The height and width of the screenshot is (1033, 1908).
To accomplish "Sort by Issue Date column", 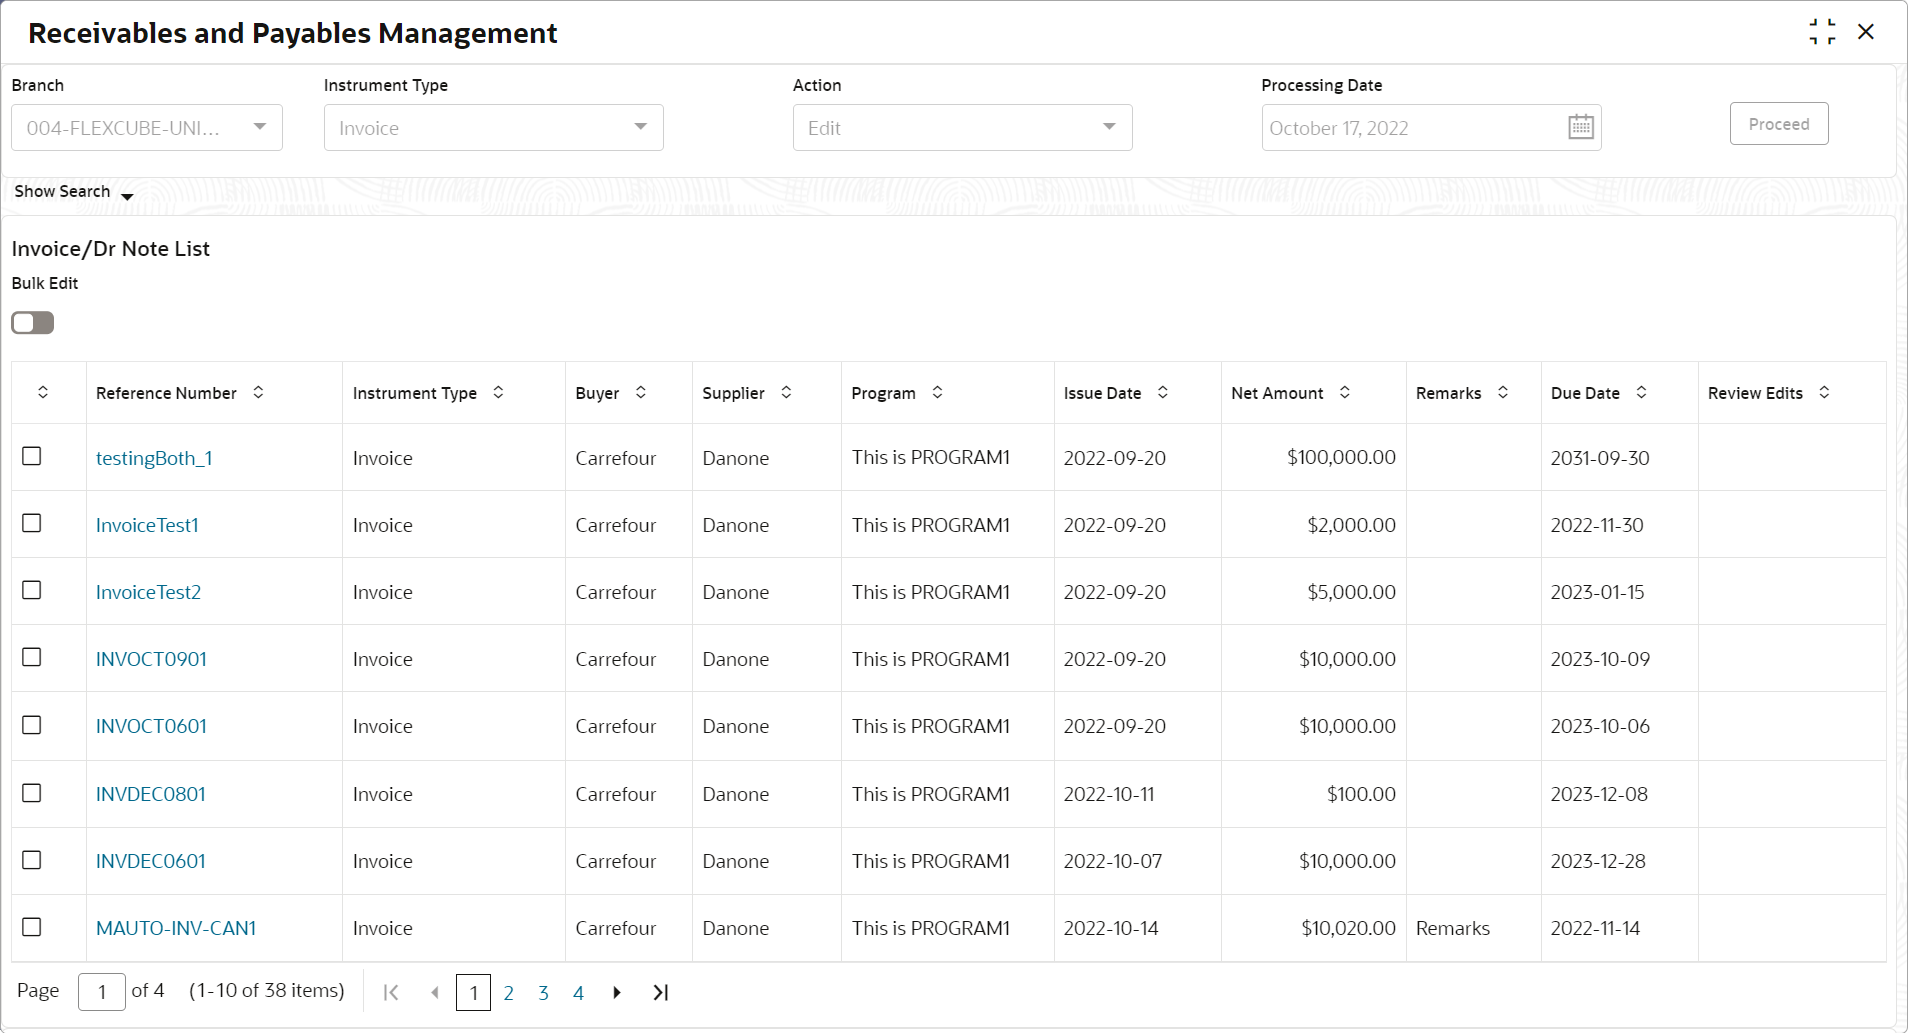I will pos(1163,392).
